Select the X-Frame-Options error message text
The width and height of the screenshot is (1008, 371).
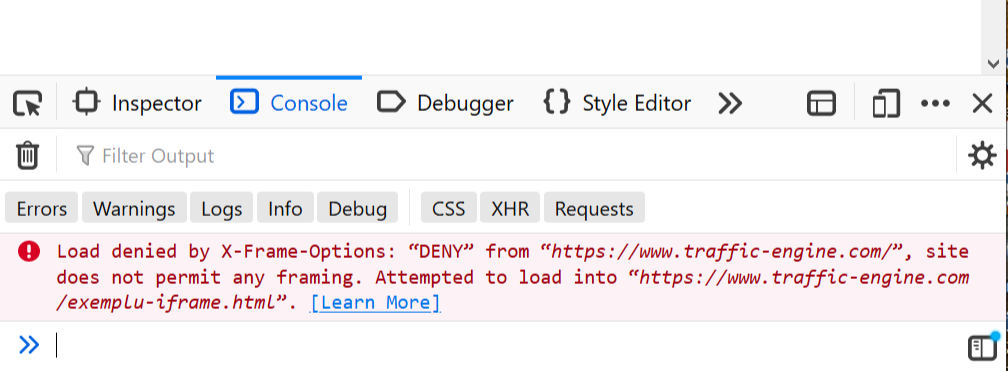512,277
